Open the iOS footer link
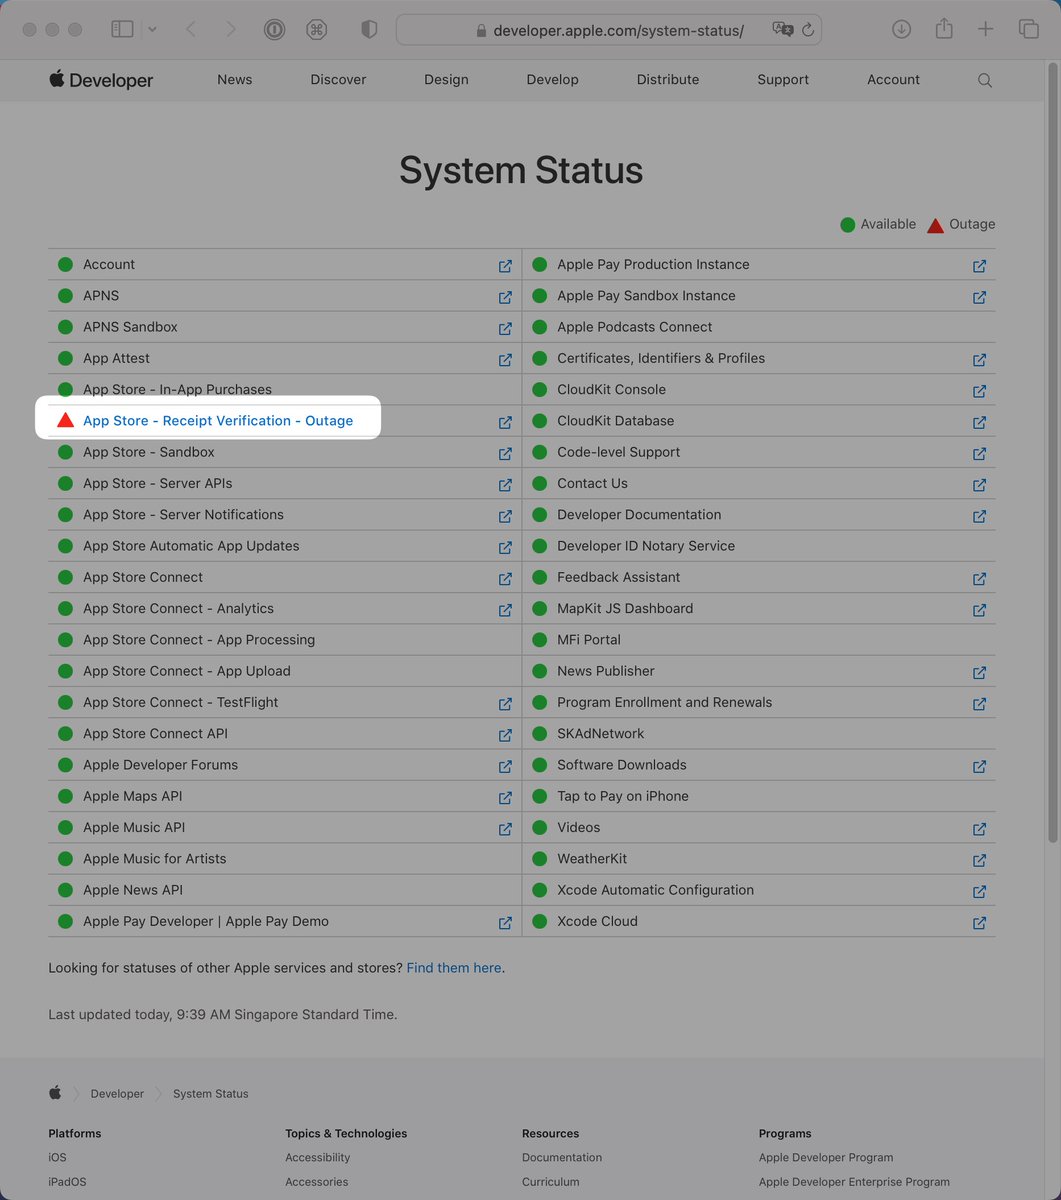The height and width of the screenshot is (1200, 1061). click(57, 1157)
